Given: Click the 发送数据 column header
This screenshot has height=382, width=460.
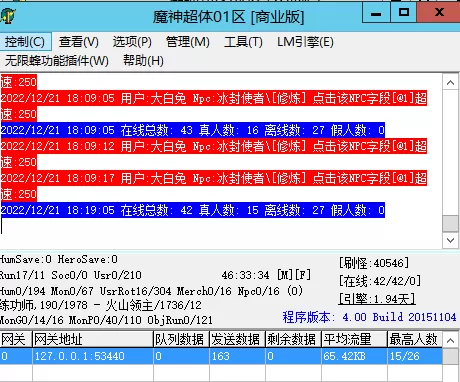Looking at the screenshot, I should click(237, 340).
